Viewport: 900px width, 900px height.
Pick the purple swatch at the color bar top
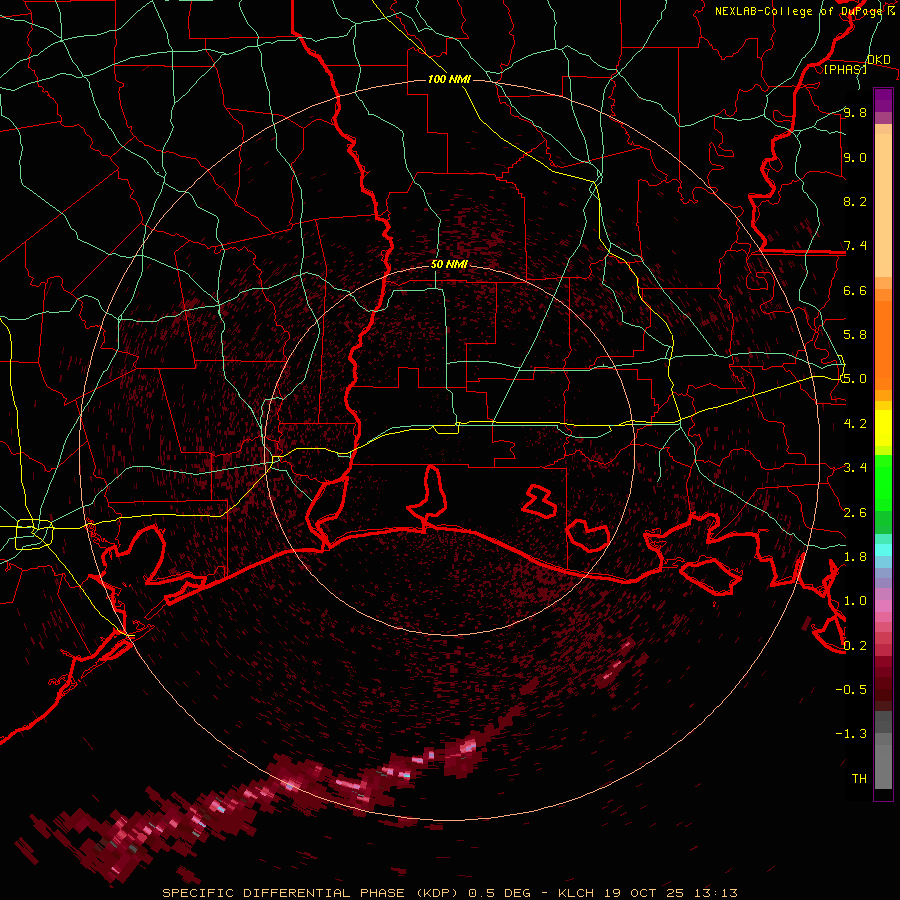883,100
